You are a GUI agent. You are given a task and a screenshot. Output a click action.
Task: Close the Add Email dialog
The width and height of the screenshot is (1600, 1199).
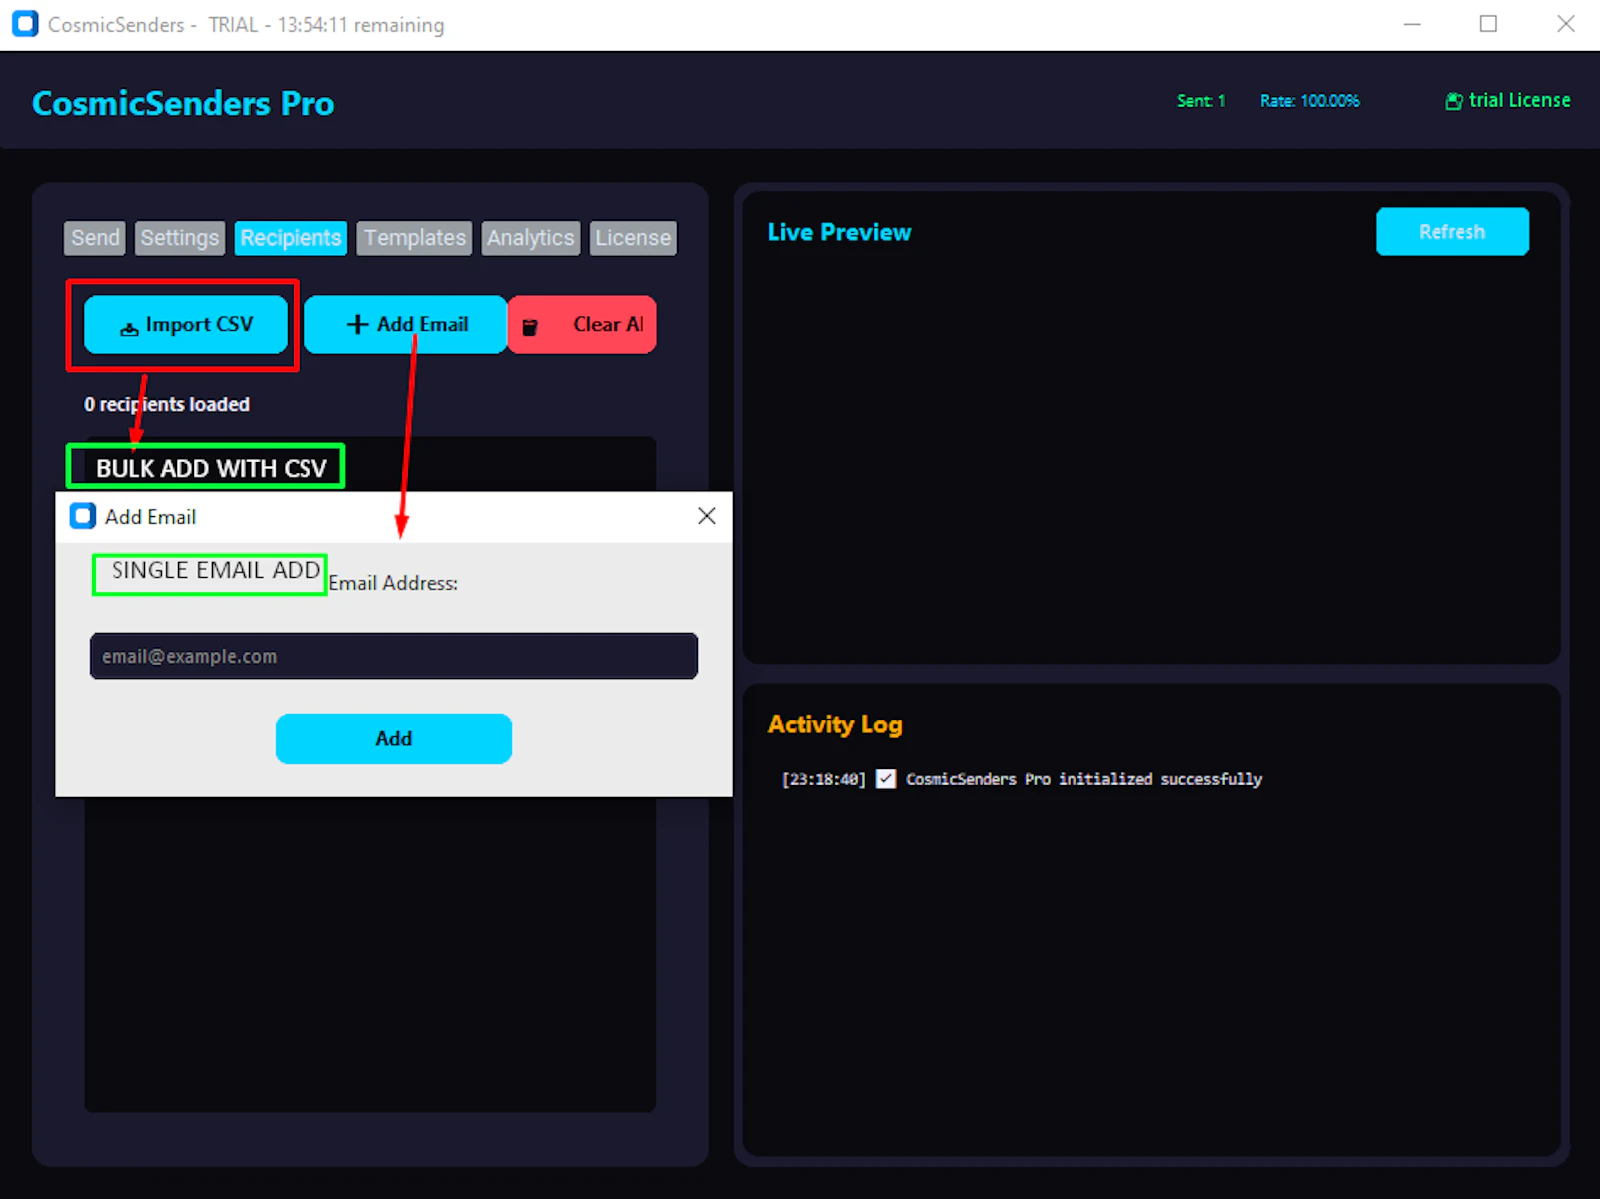point(707,516)
